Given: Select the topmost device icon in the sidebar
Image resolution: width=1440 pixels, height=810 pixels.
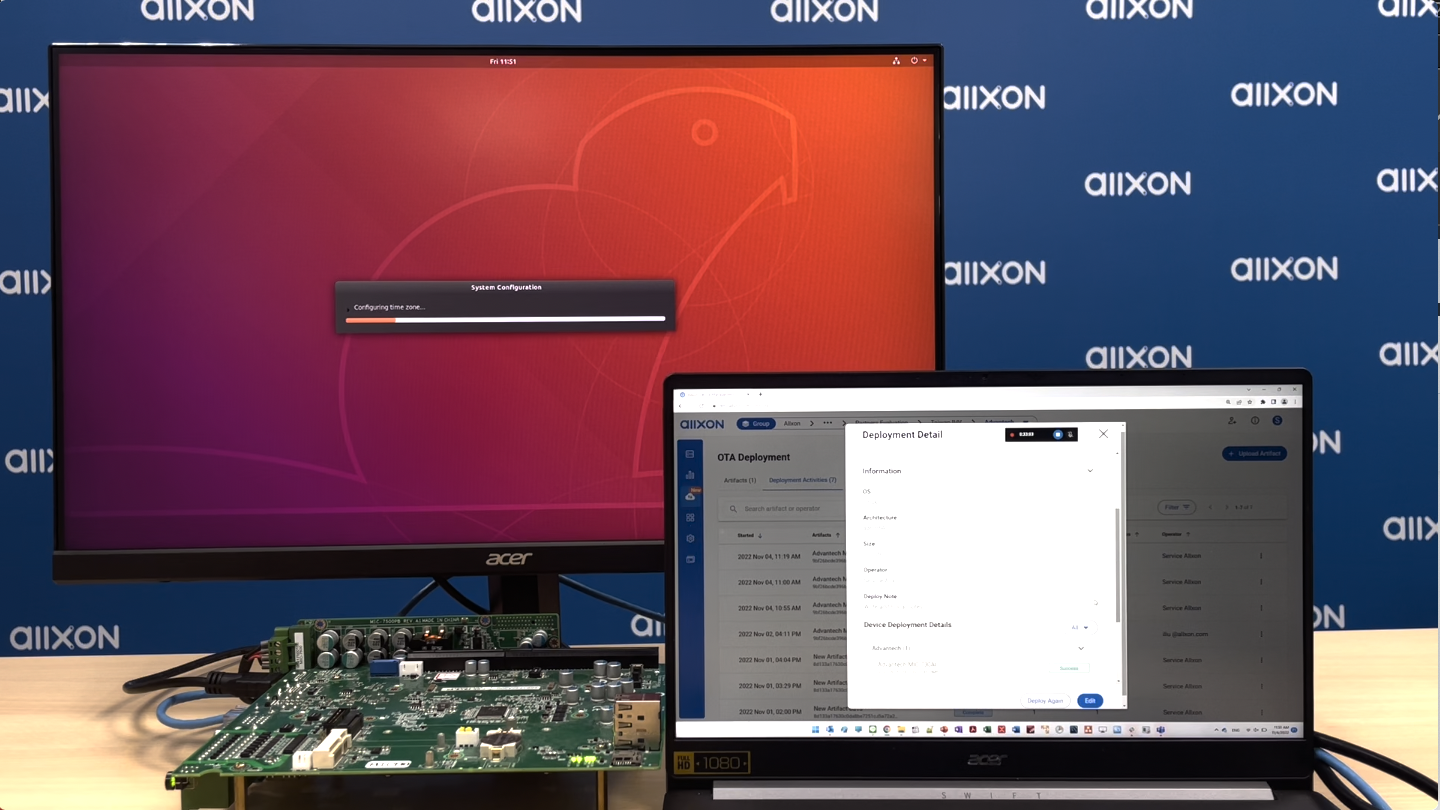Looking at the screenshot, I should click(x=689, y=453).
